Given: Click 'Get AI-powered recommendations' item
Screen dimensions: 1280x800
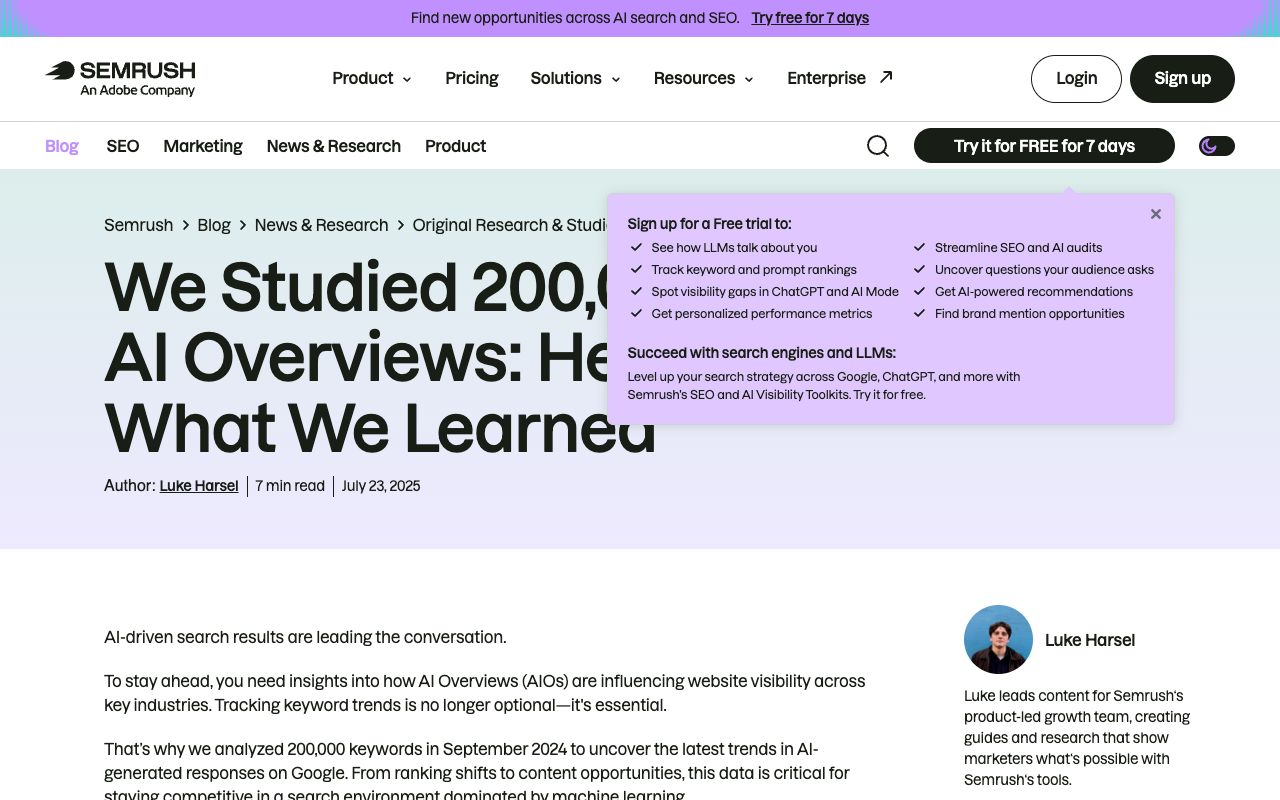Looking at the screenshot, I should coord(1034,292).
